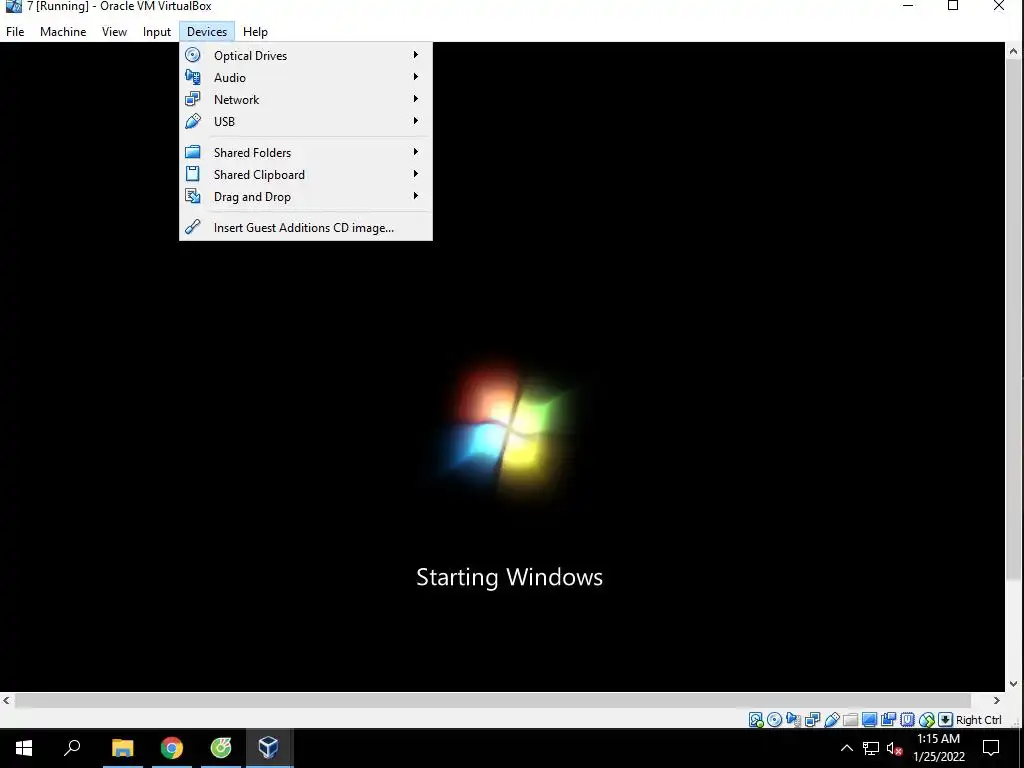The width and height of the screenshot is (1024, 768).
Task: Select the Network menu entry
Action: (306, 99)
